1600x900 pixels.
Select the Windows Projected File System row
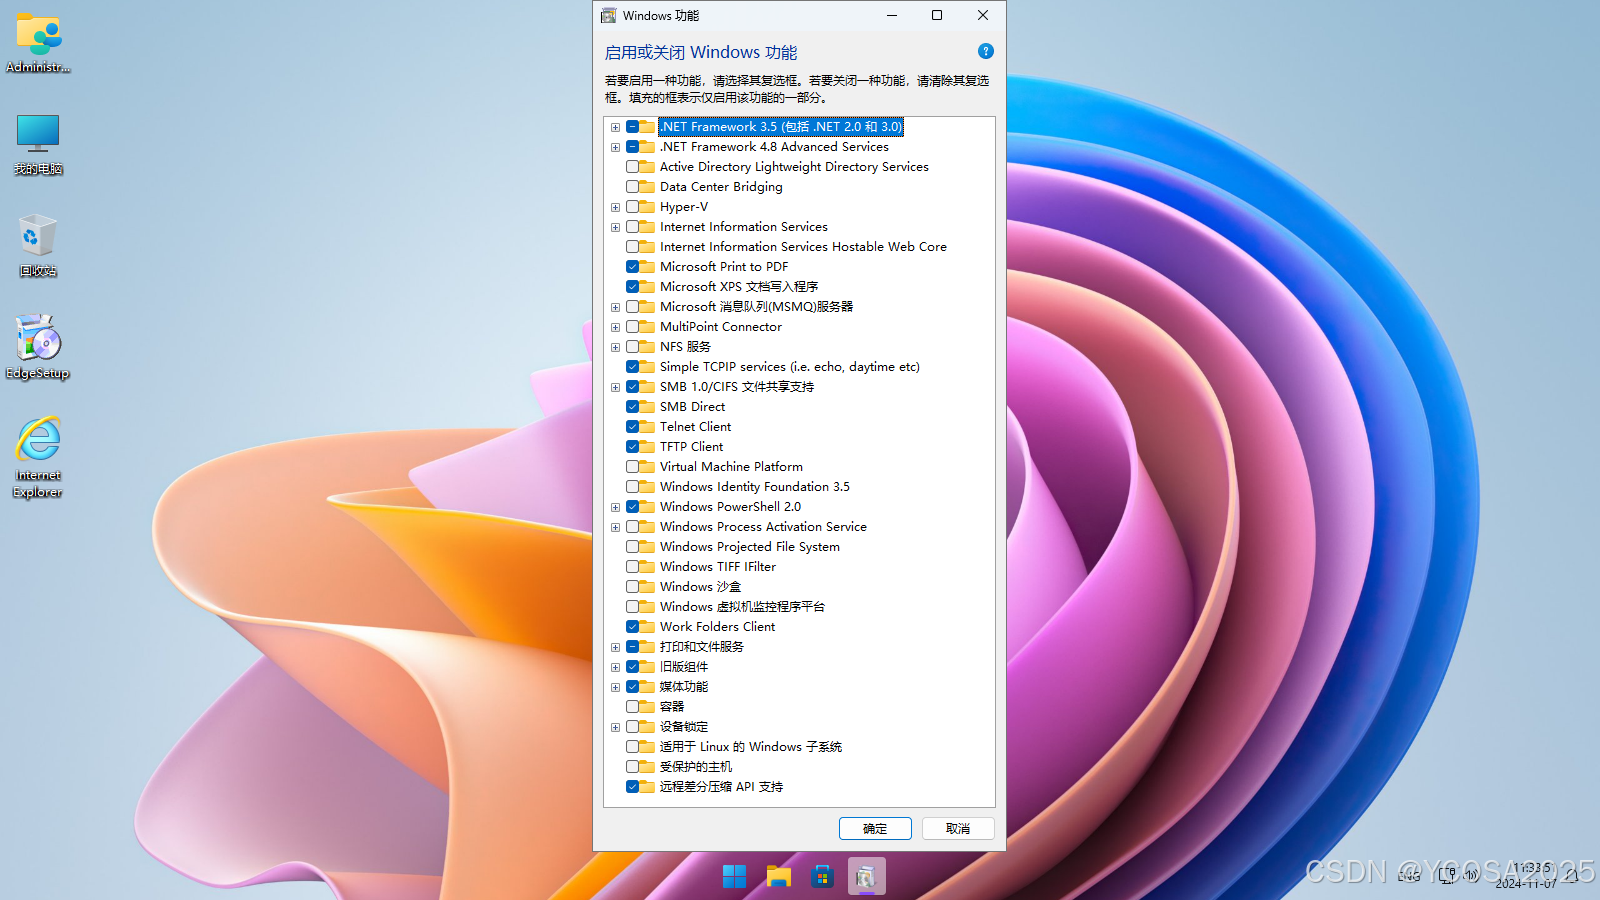coord(750,547)
